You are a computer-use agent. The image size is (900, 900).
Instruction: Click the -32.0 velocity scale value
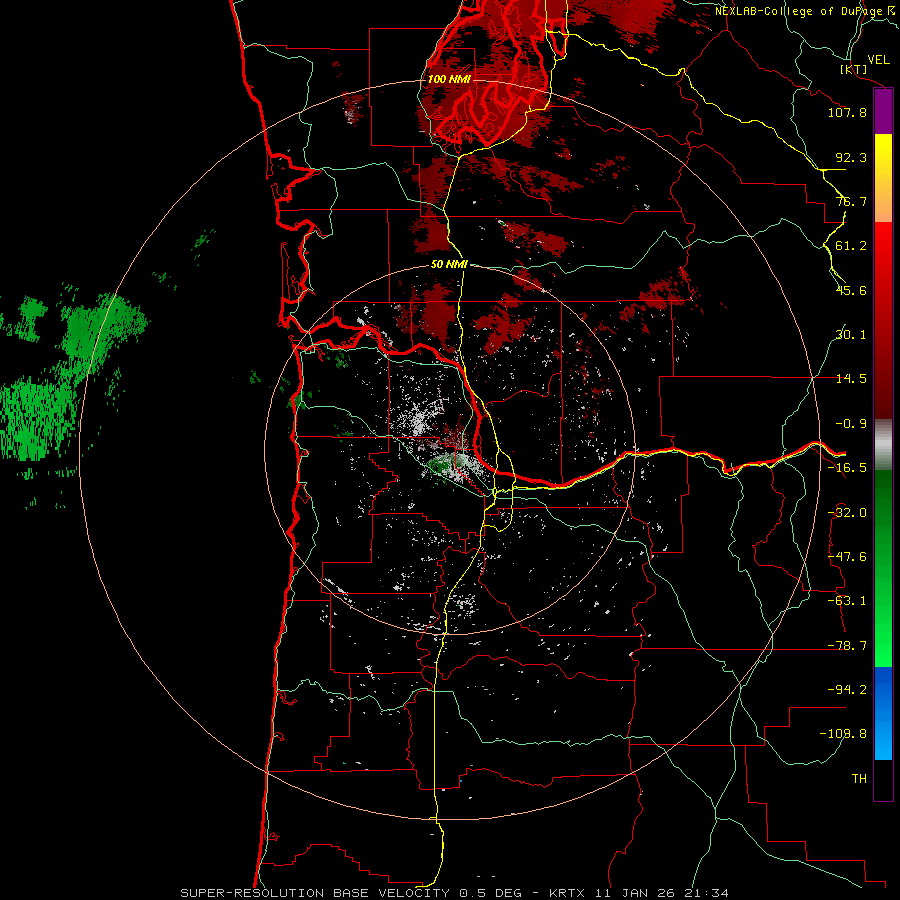[x=847, y=513]
